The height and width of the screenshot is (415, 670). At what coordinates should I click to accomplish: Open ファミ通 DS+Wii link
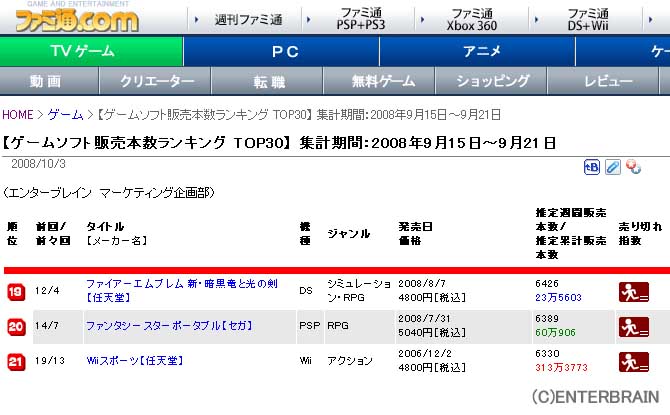tap(588, 19)
